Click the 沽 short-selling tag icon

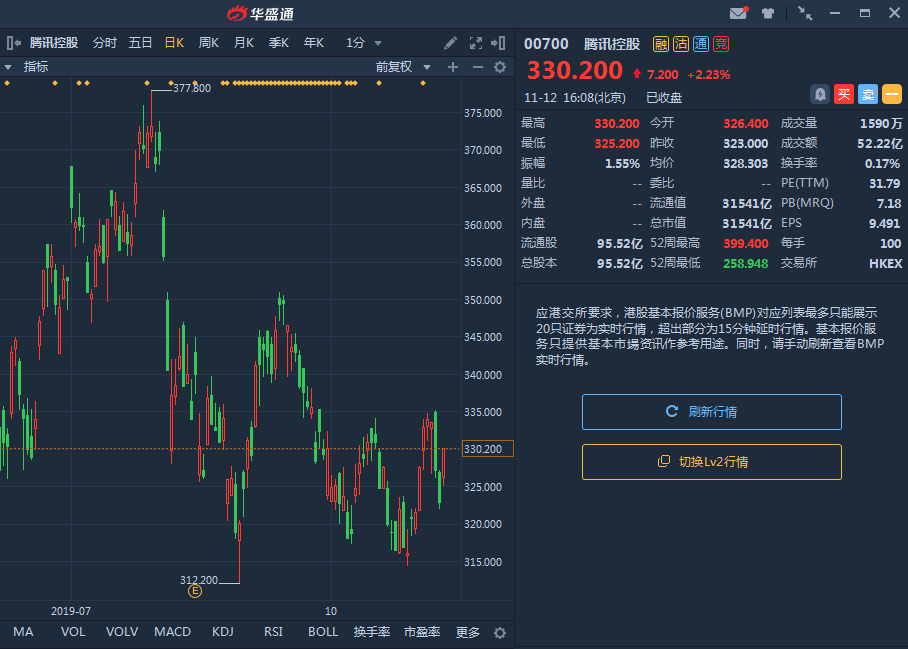click(681, 44)
